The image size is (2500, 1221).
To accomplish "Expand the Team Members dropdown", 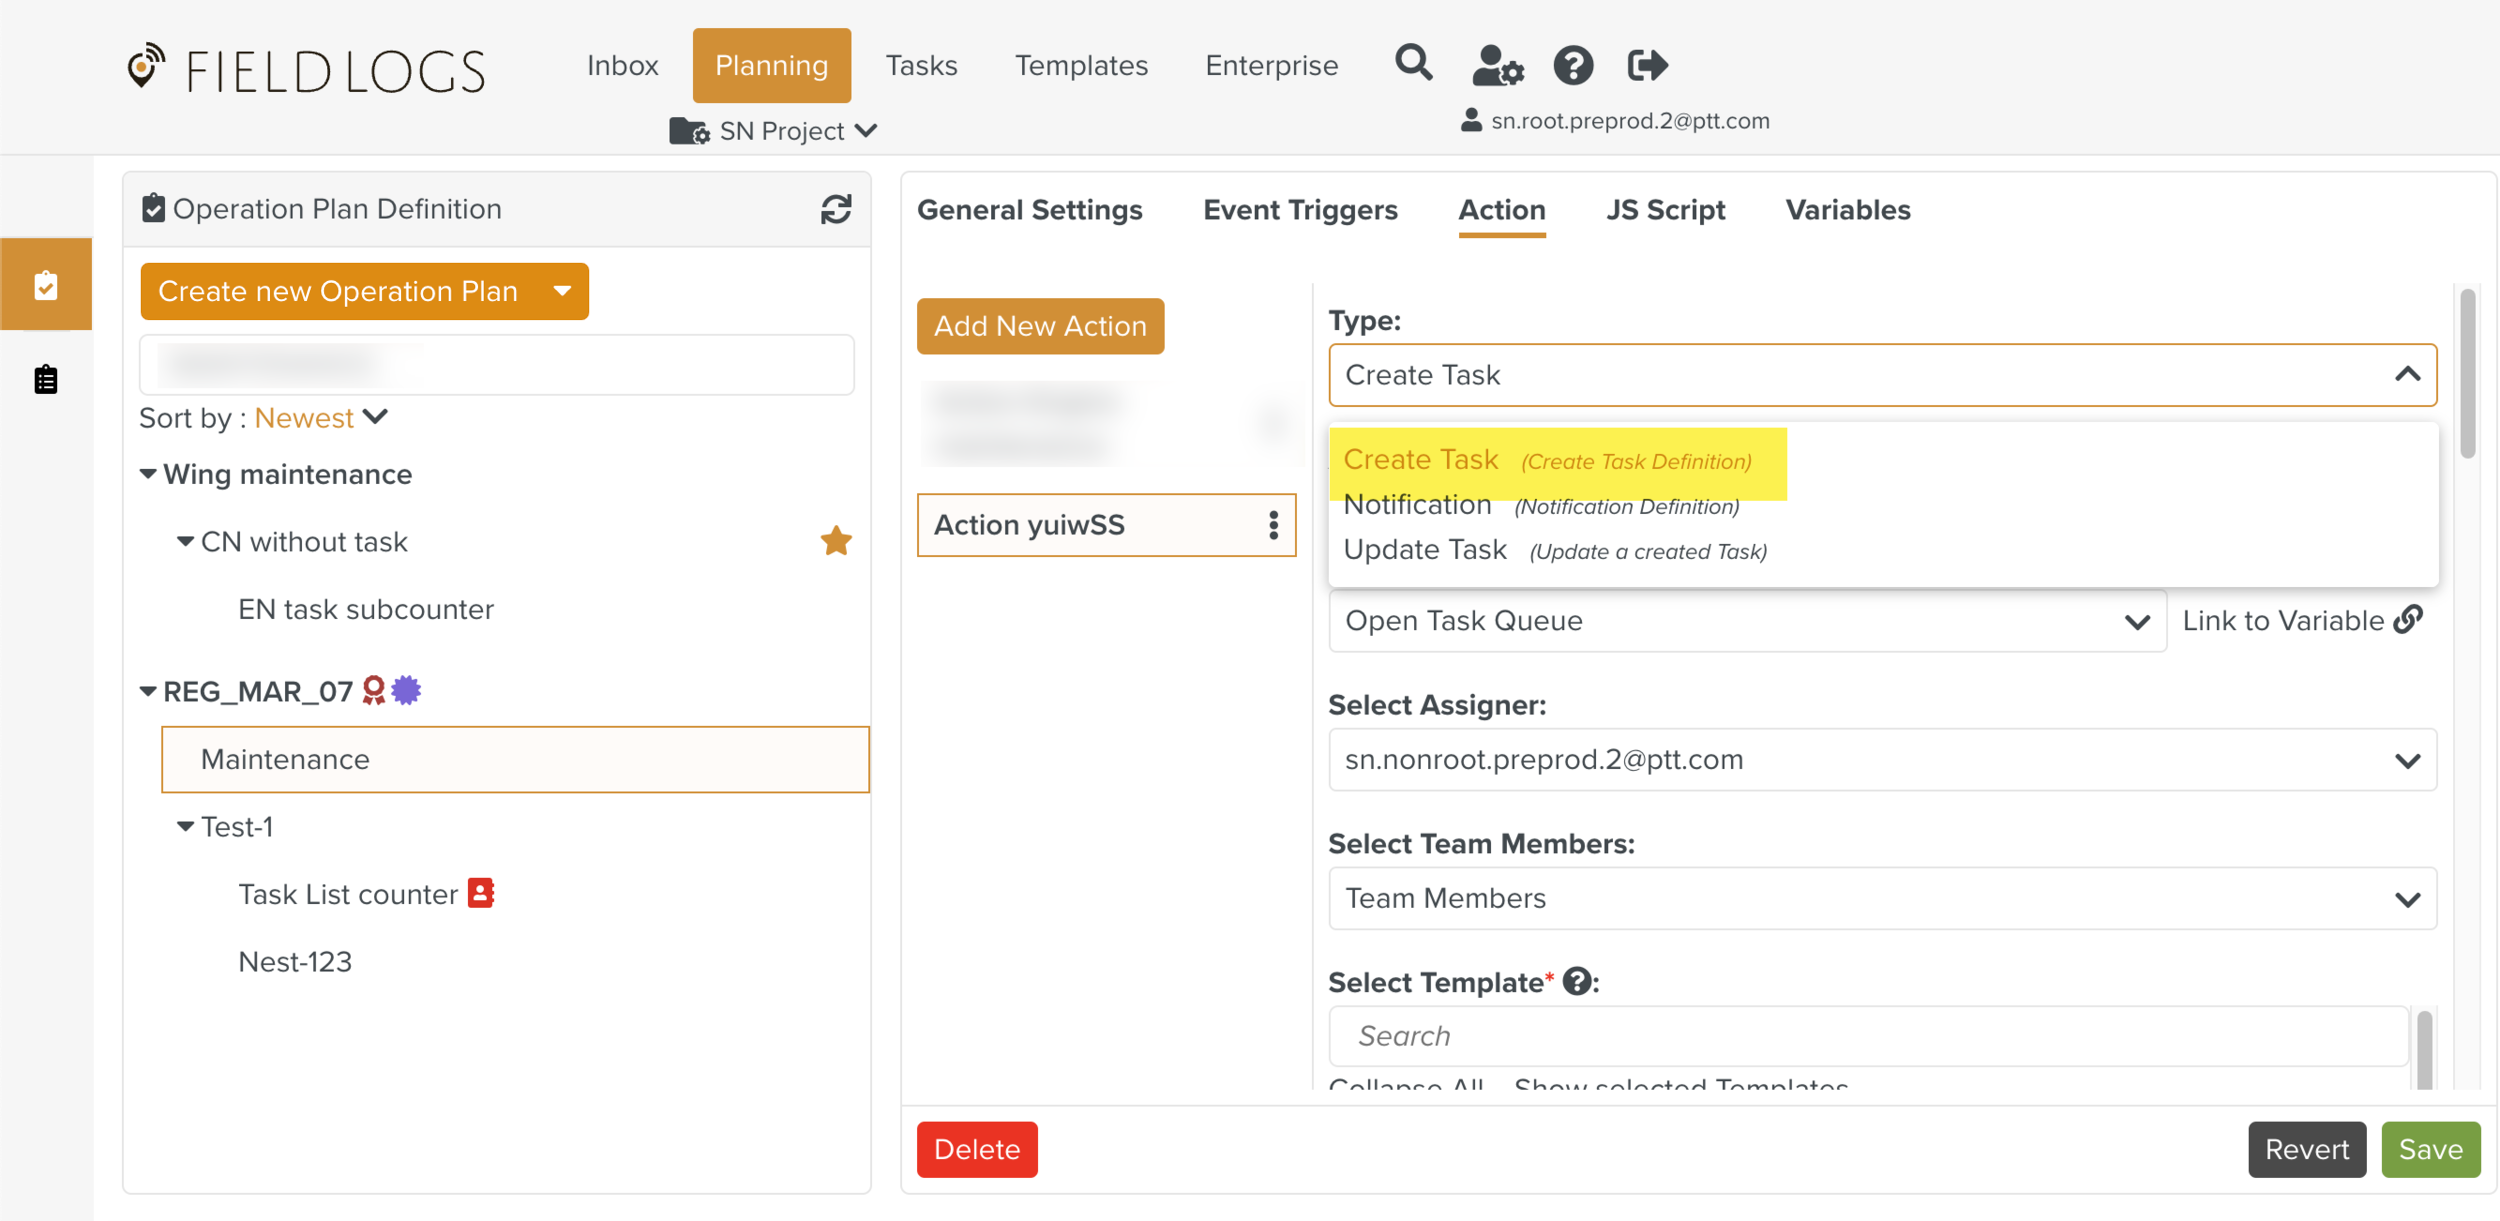I will (1881, 898).
